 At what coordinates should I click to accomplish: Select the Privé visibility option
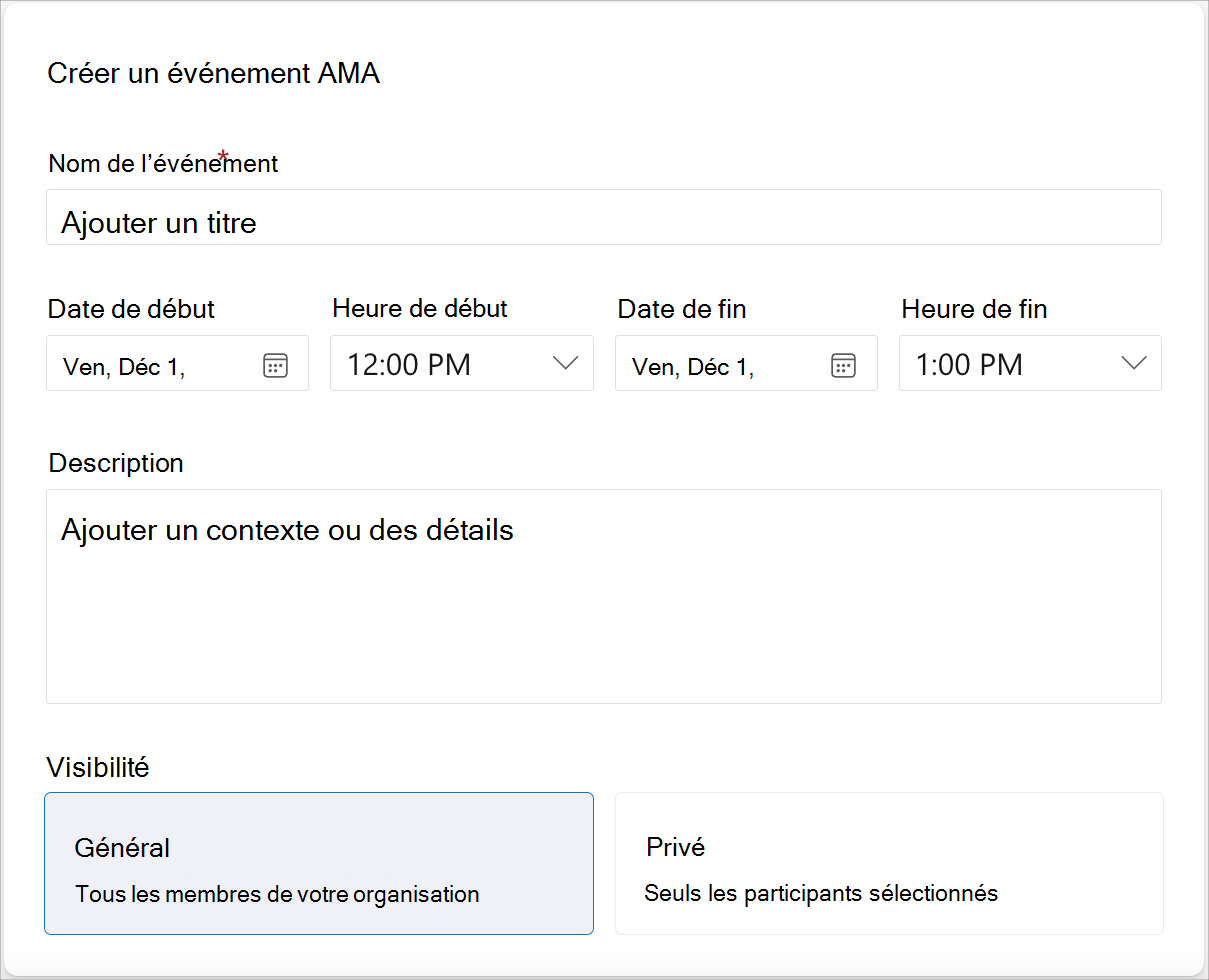tap(889, 864)
